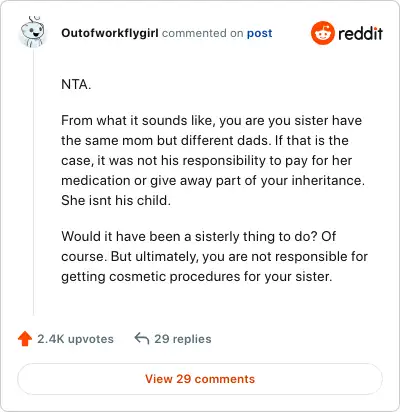Open the orange Reddit logo icon
The height and width of the screenshot is (412, 400).
322,33
